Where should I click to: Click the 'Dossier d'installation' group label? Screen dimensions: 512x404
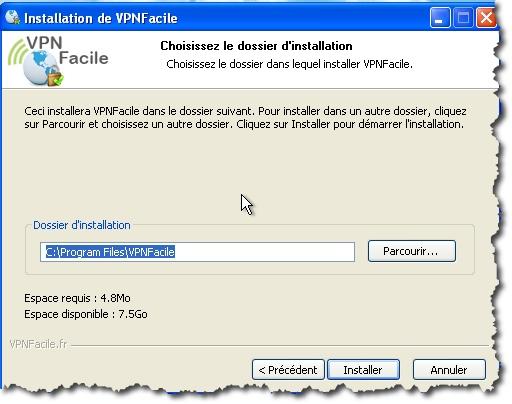(x=82, y=225)
